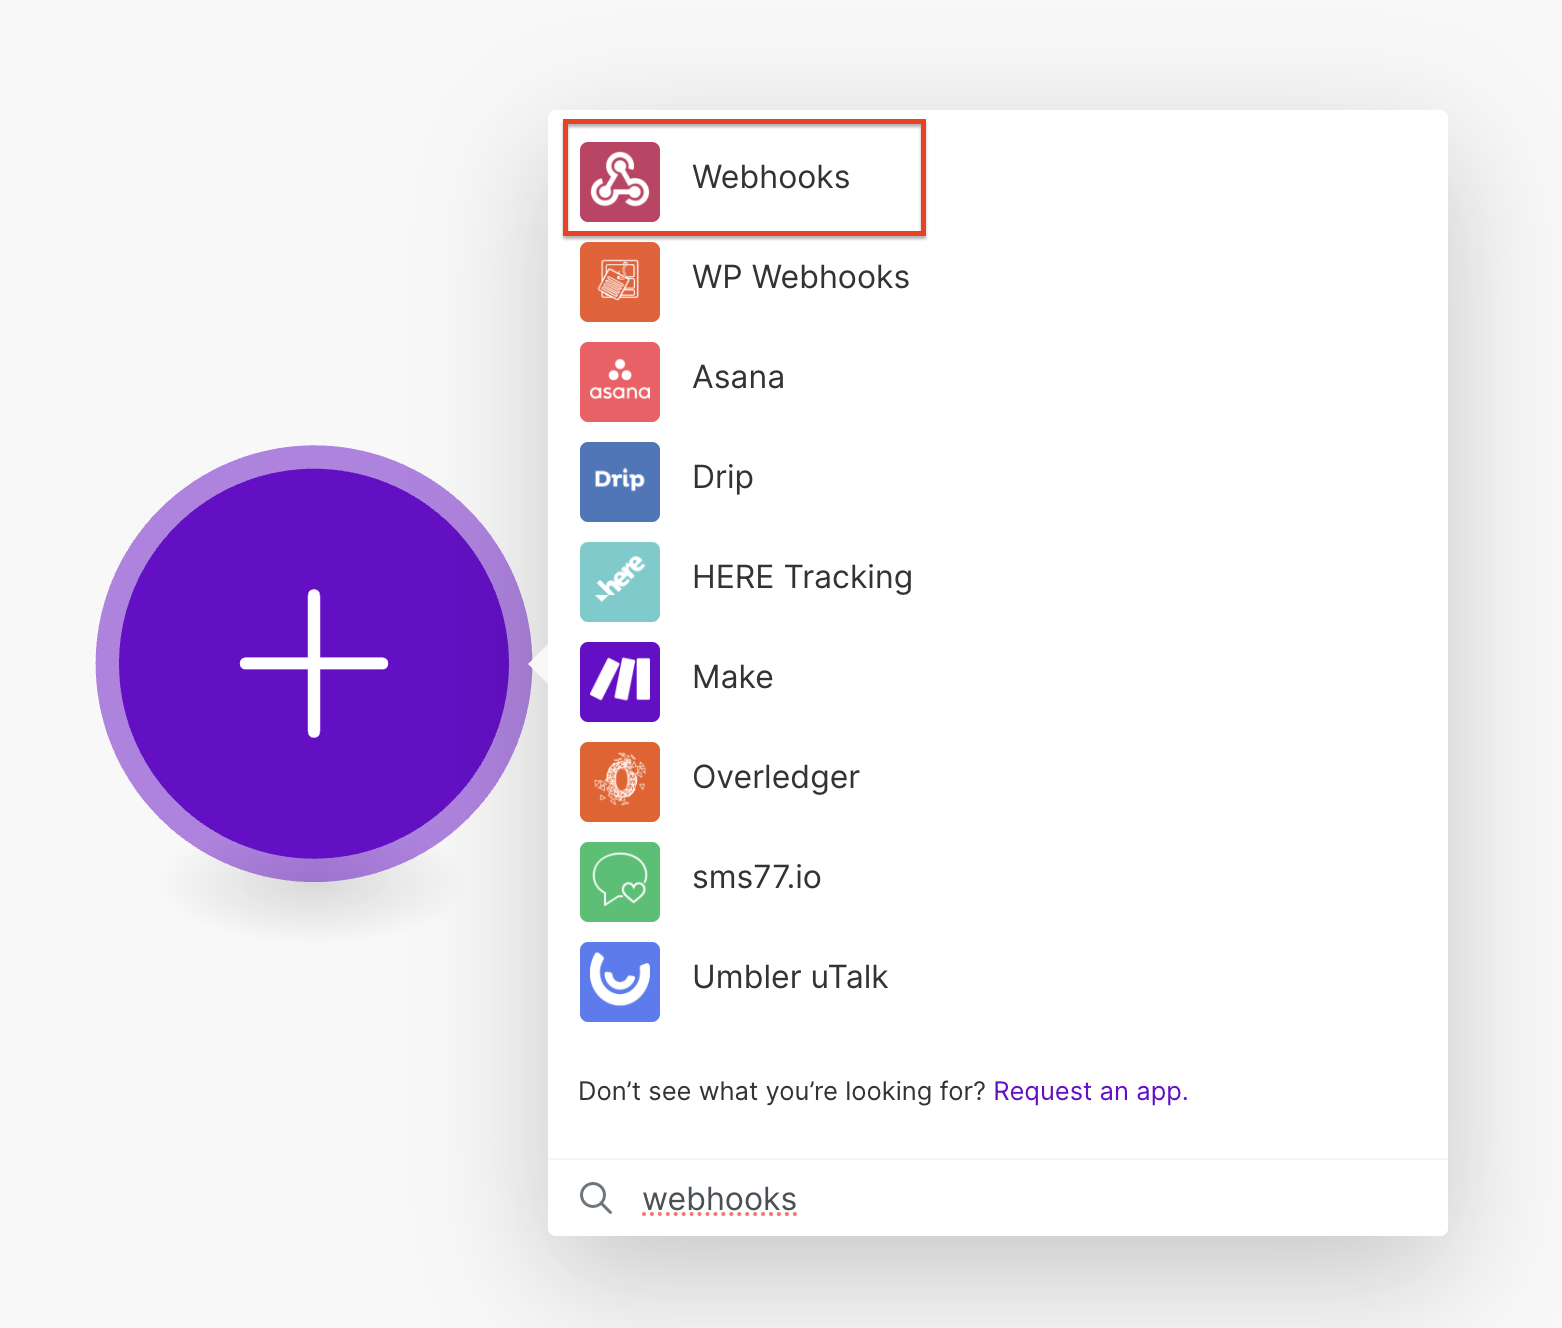Select the Umbler uTalk label
The image size is (1562, 1328).
790,977
